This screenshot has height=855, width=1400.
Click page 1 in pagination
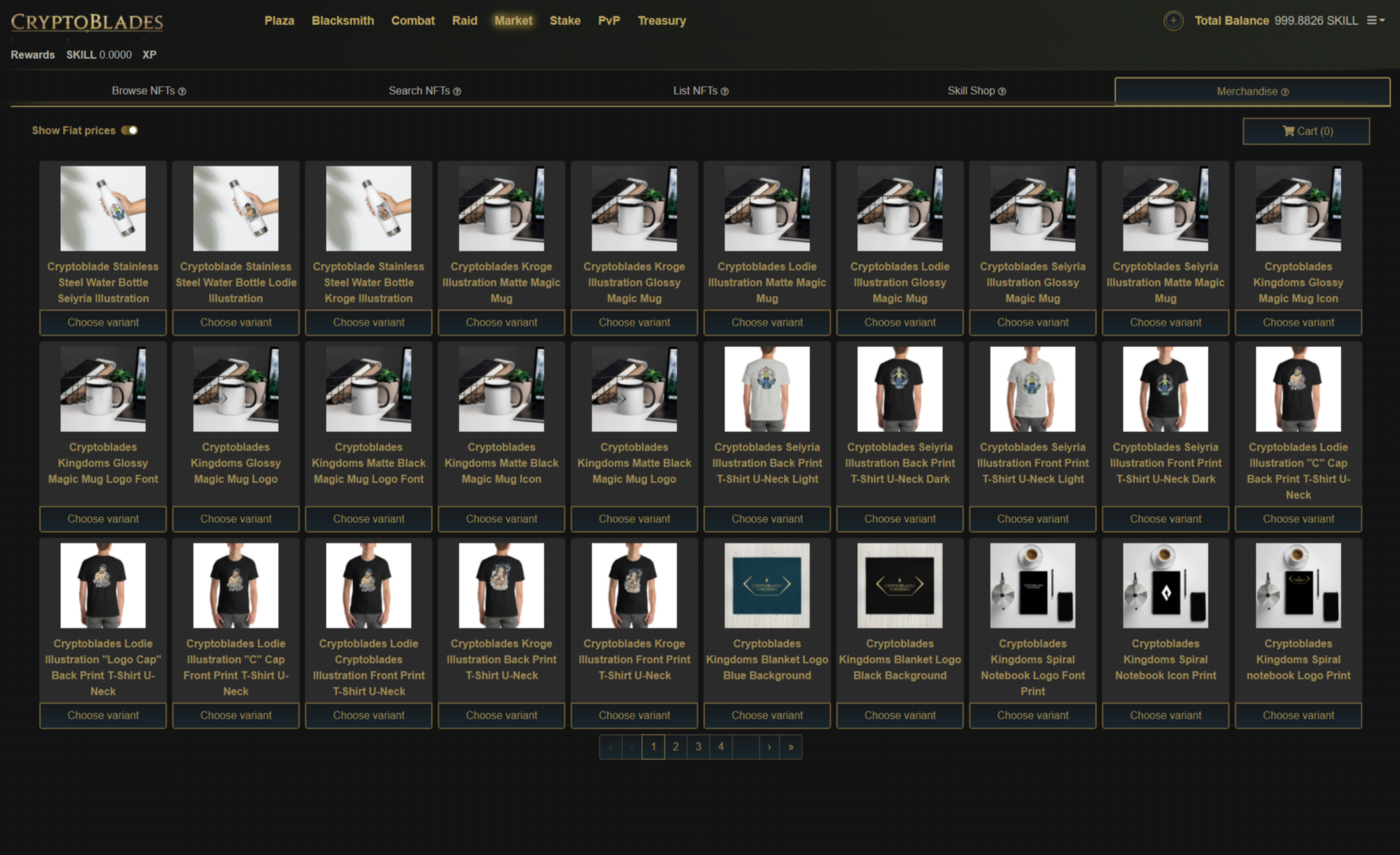coord(653,747)
